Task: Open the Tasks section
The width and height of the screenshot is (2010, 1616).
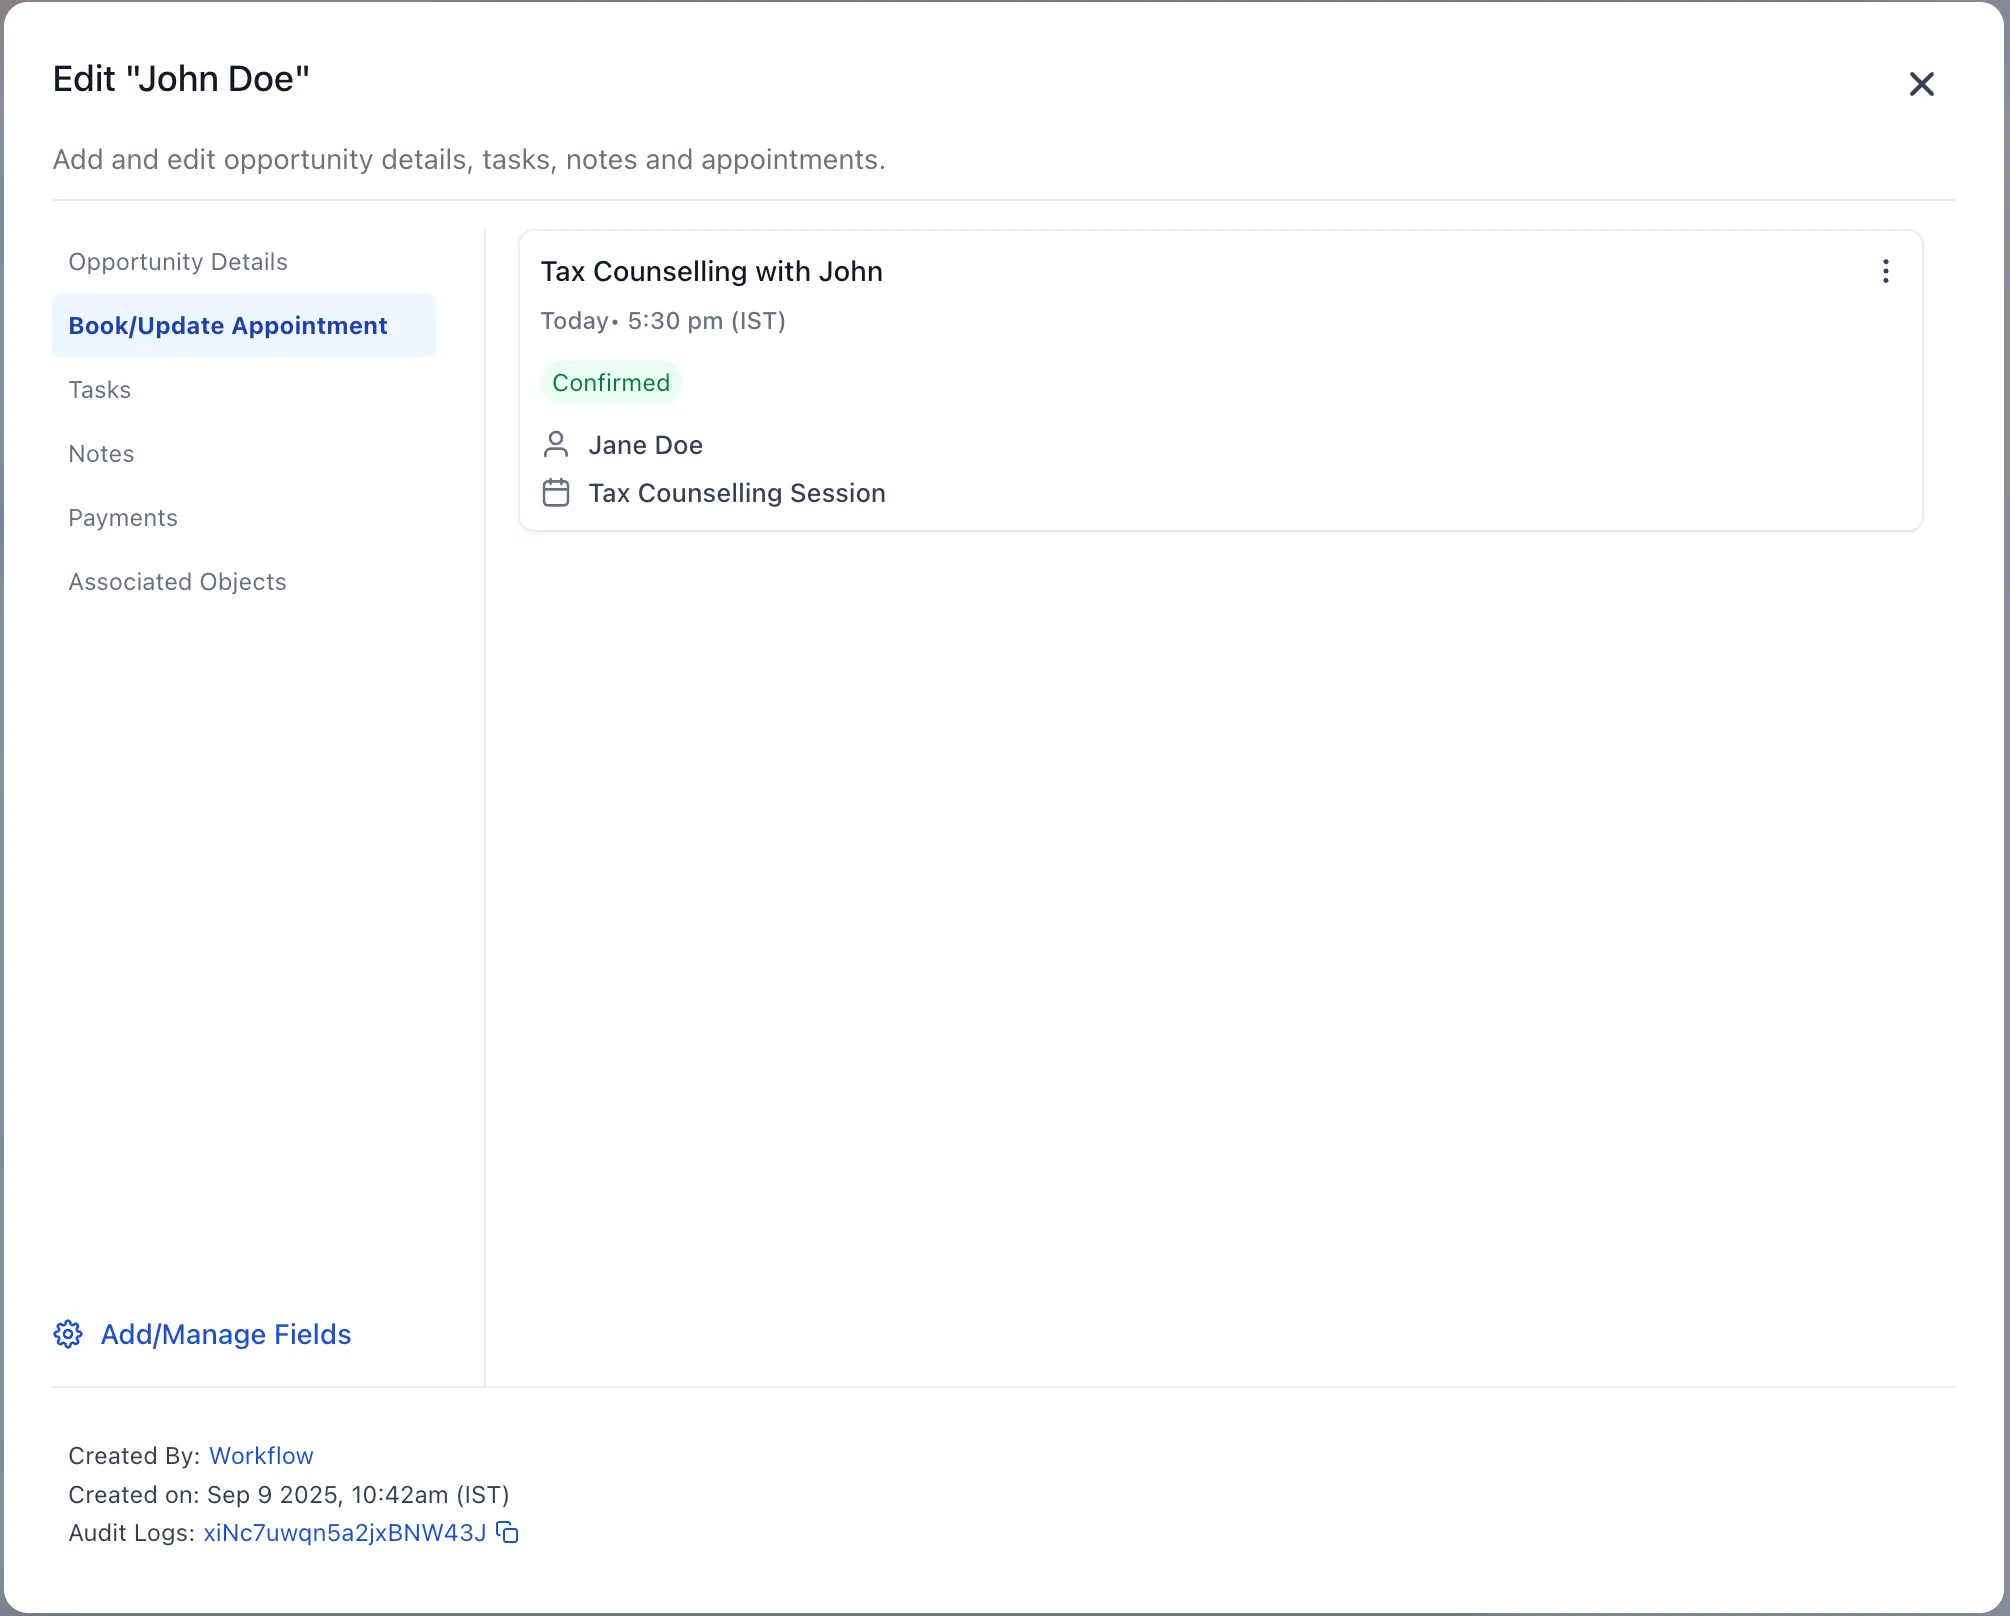Action: 99,389
